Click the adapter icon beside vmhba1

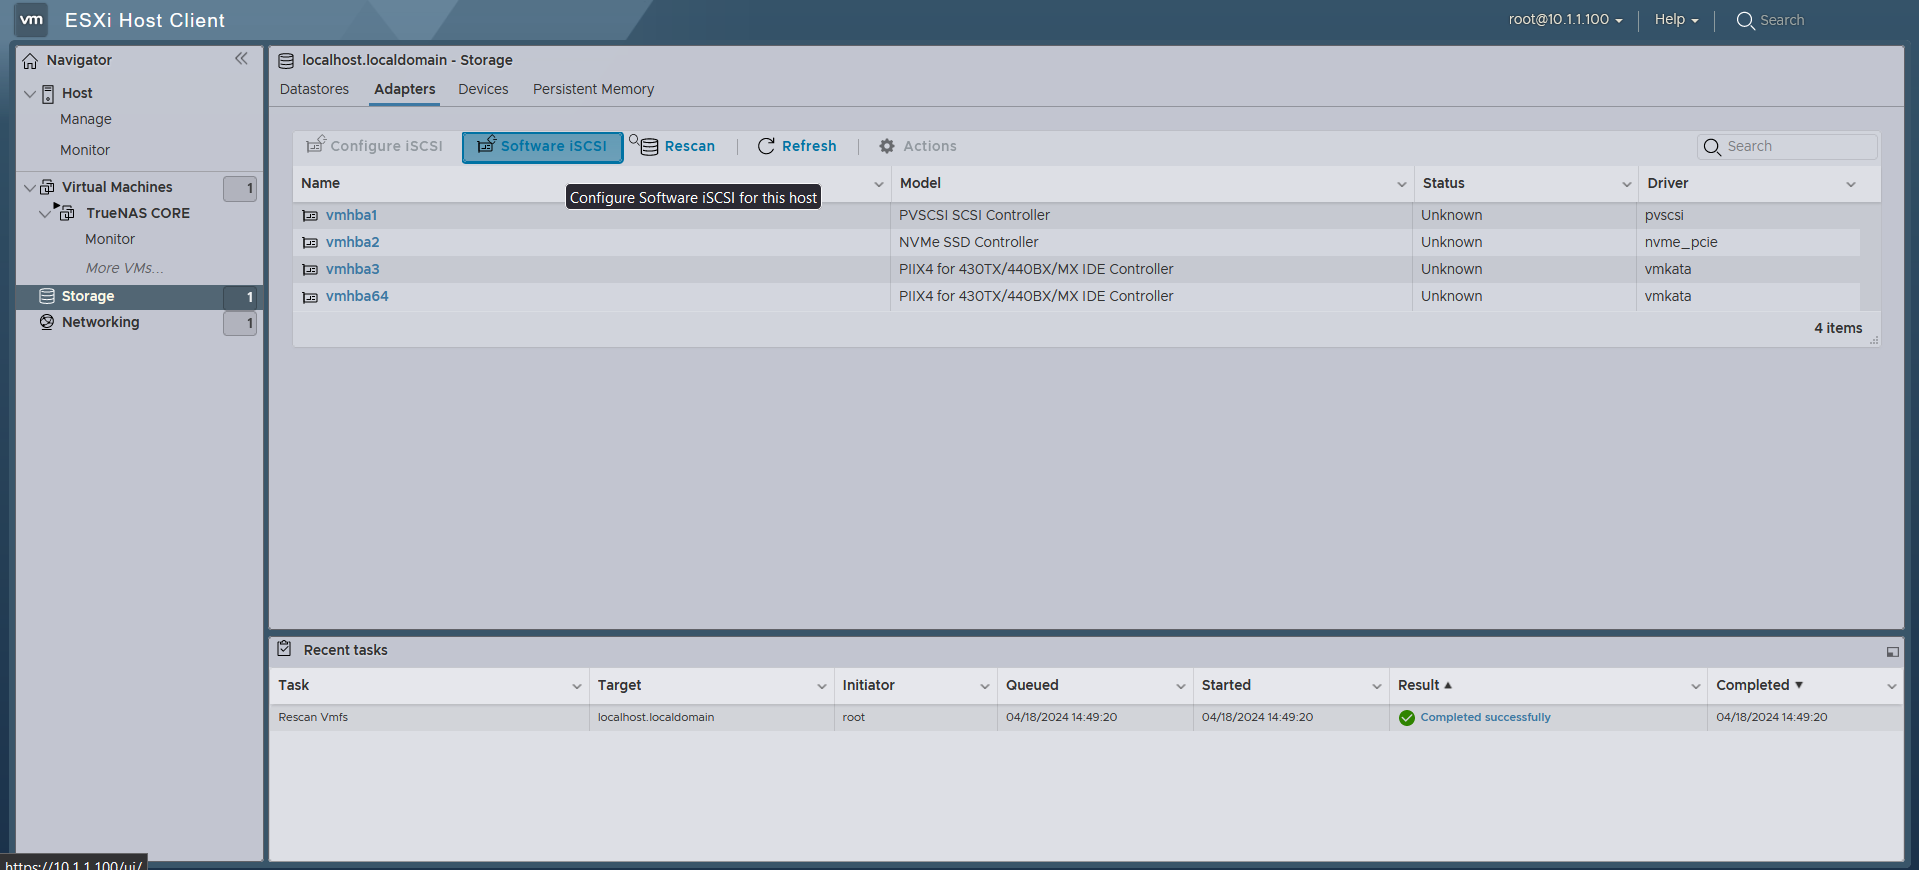(310, 216)
